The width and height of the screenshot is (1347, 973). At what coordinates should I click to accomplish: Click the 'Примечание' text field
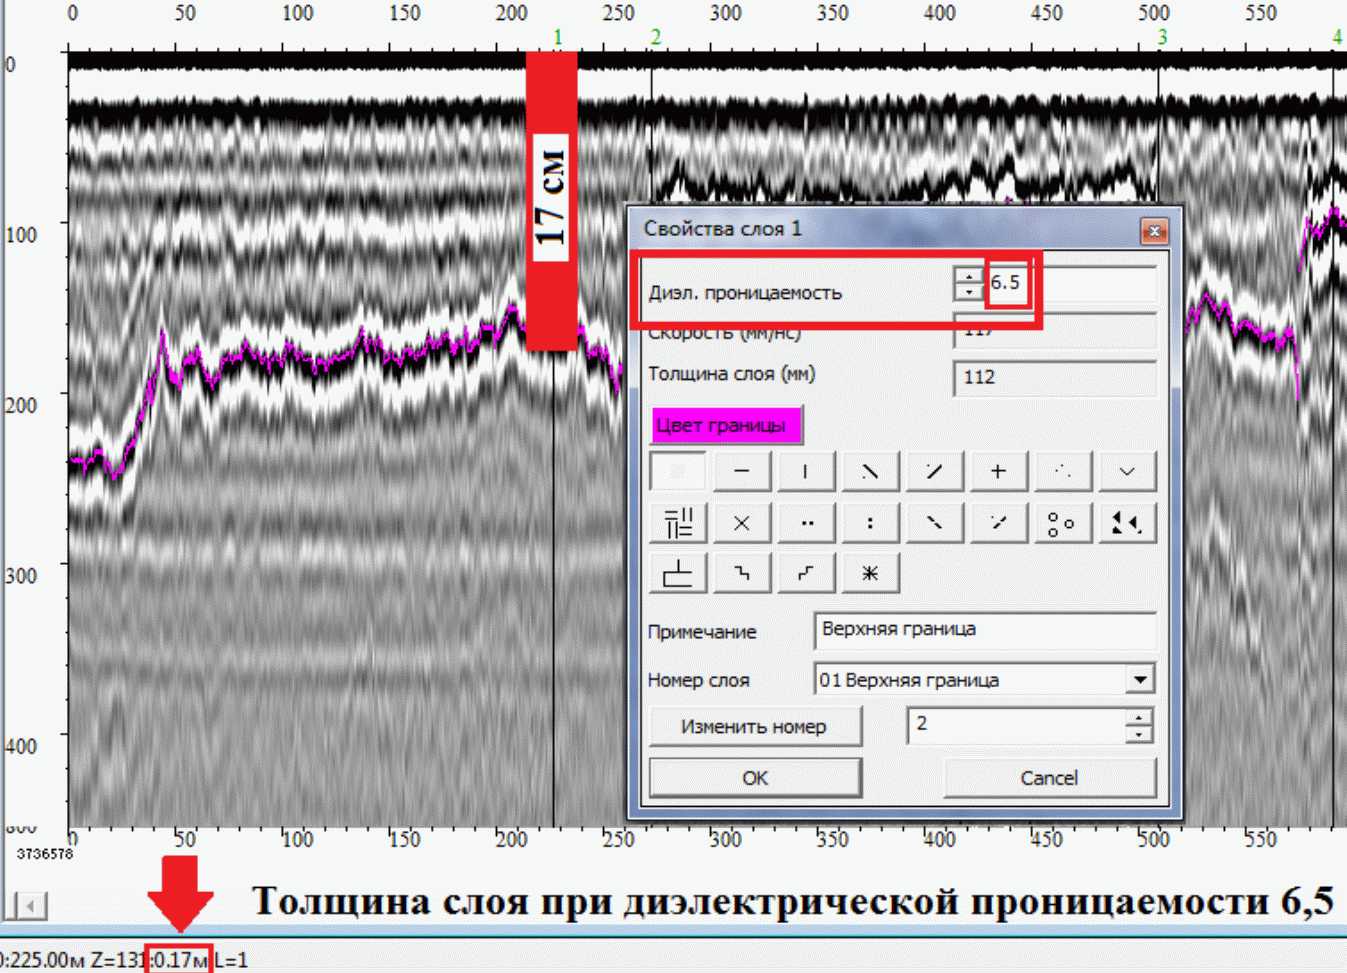pos(984,630)
